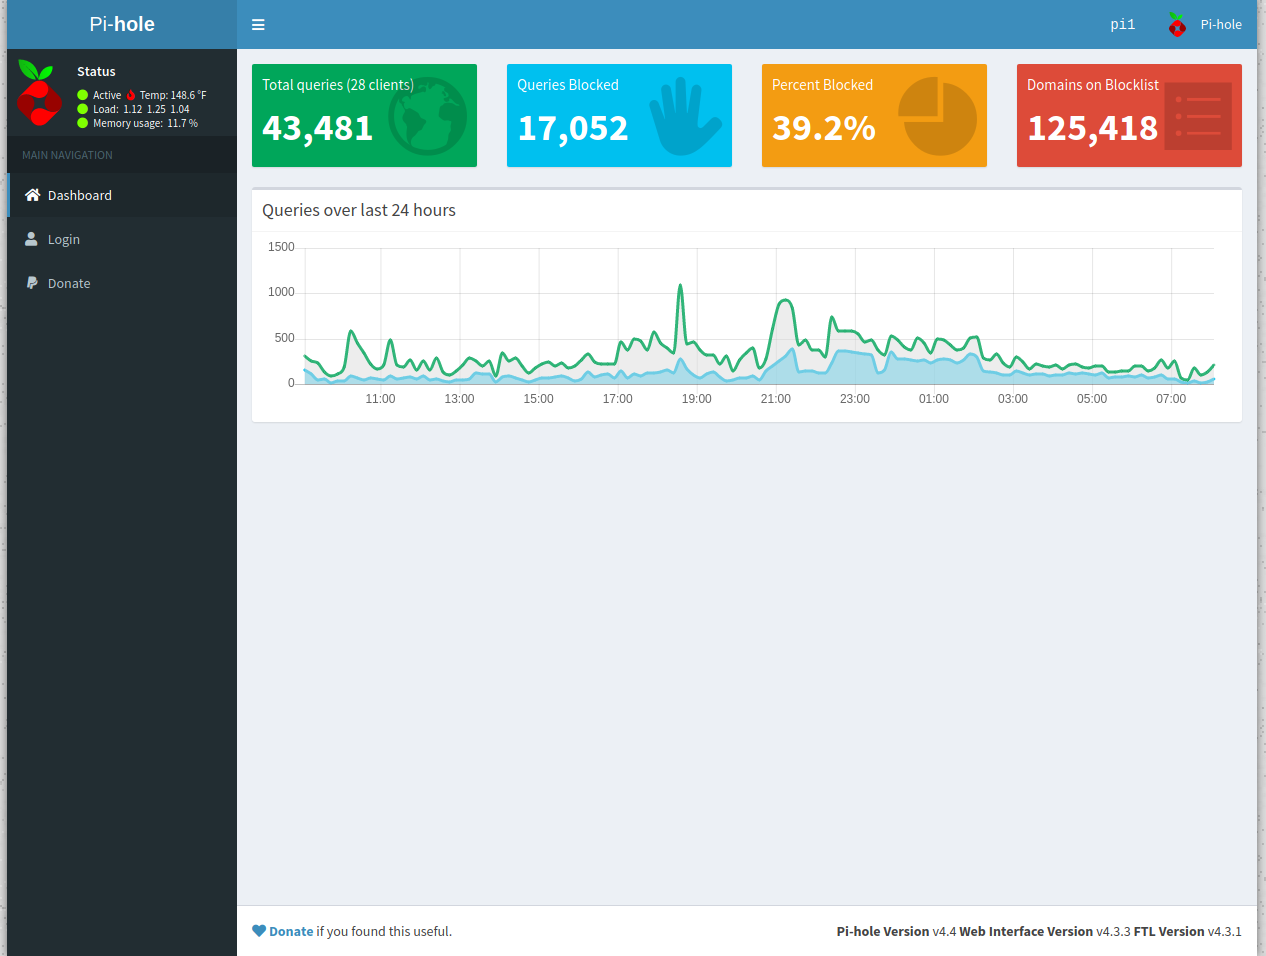Click the globe icon in Total queries
Viewport: 1266px width, 956px height.
[x=427, y=116]
